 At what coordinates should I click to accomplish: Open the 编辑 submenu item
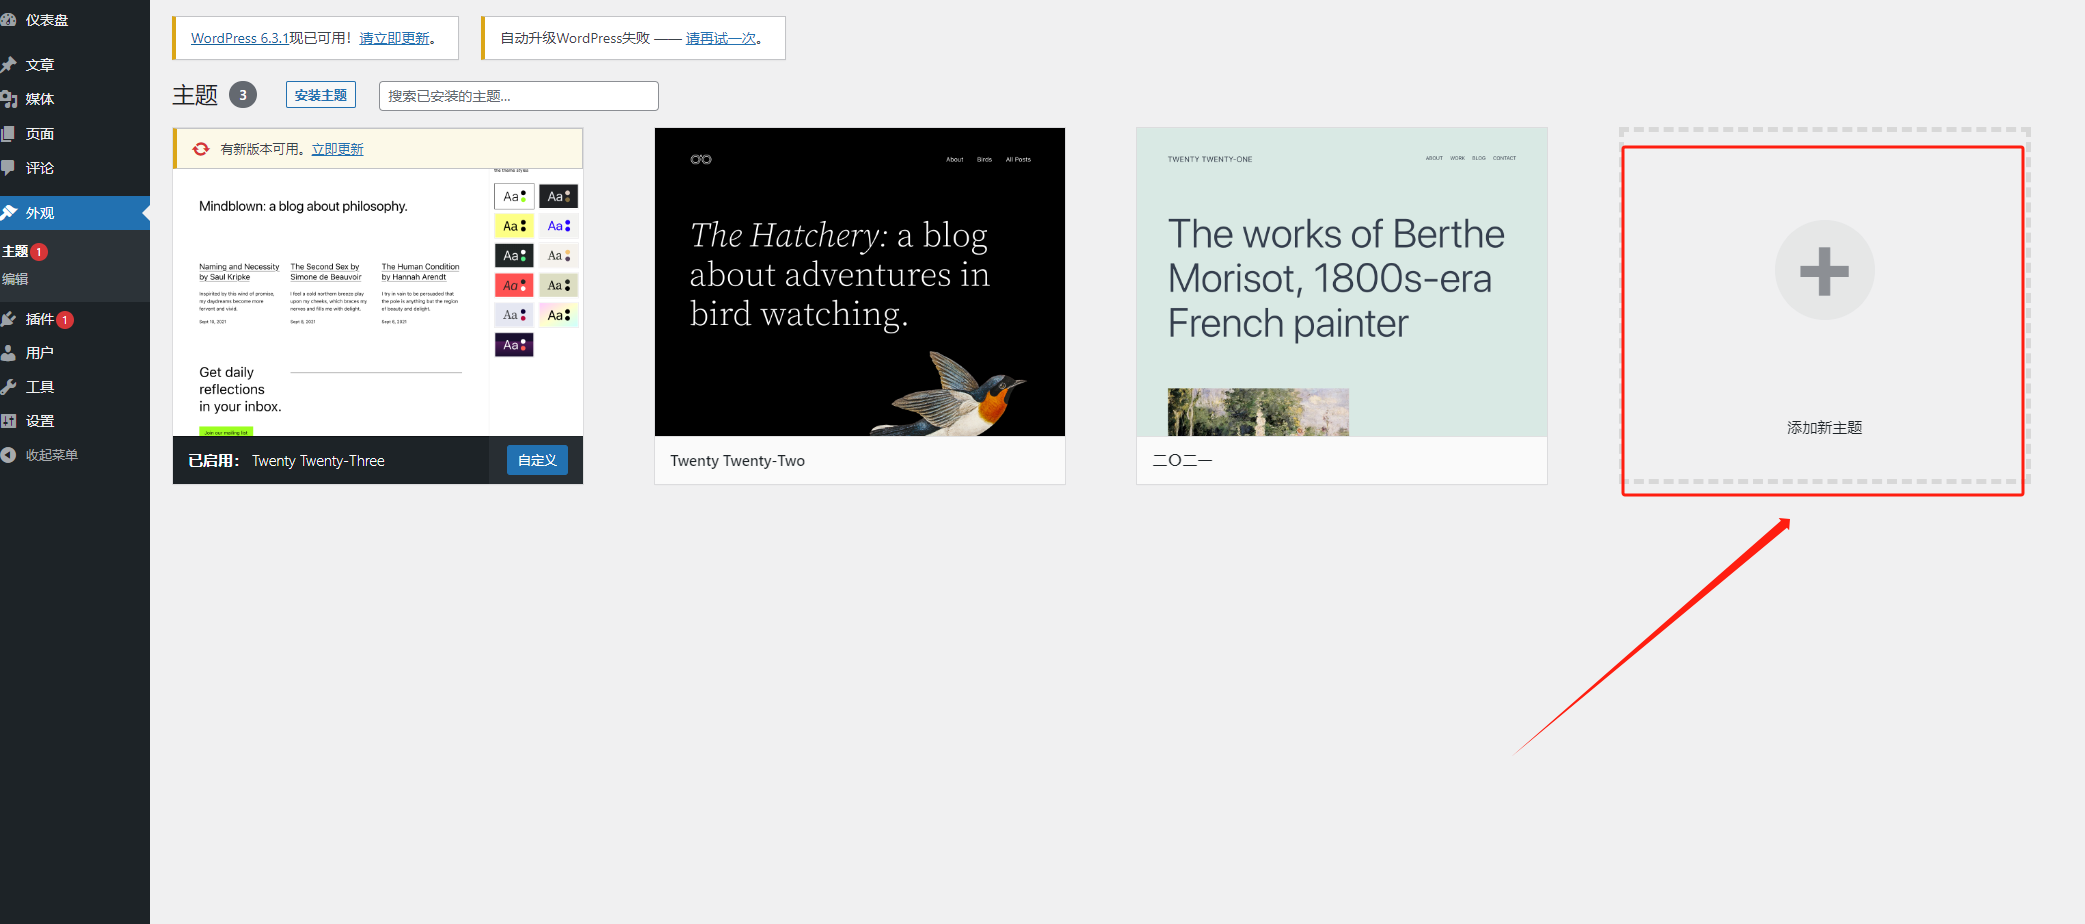pos(15,279)
